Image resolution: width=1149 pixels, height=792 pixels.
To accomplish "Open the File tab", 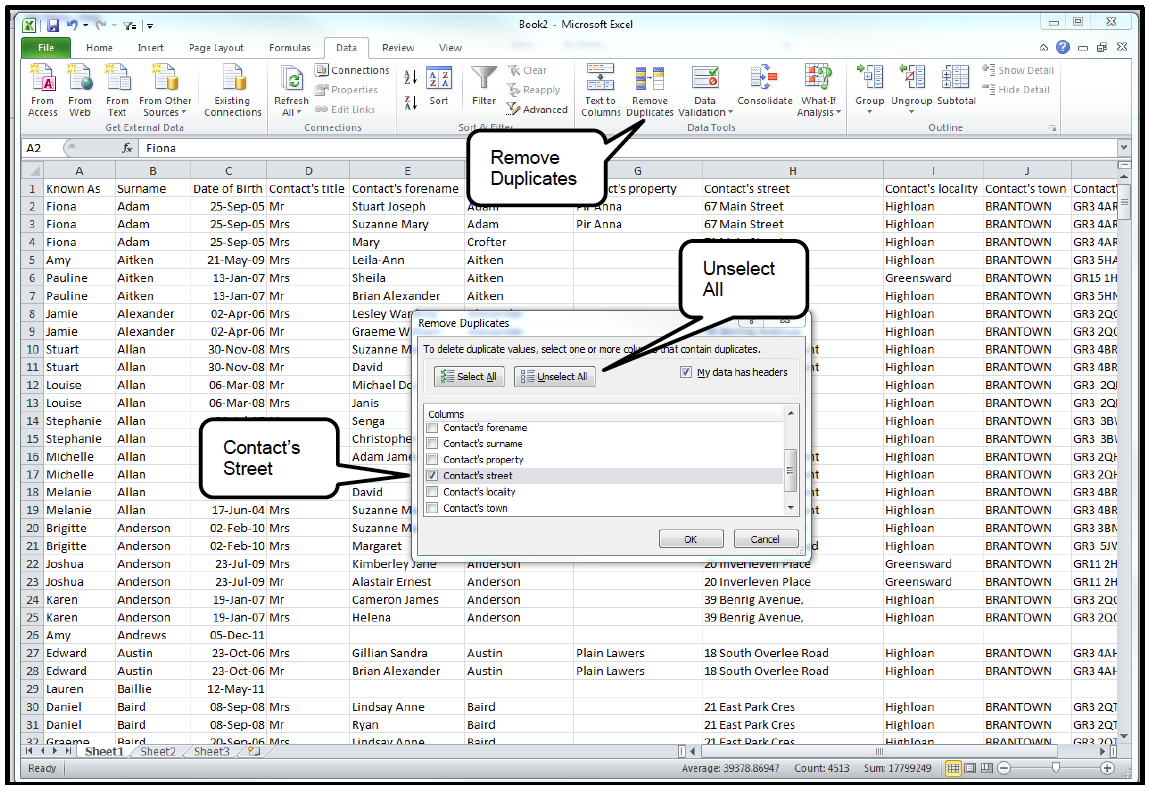I will pos(45,48).
